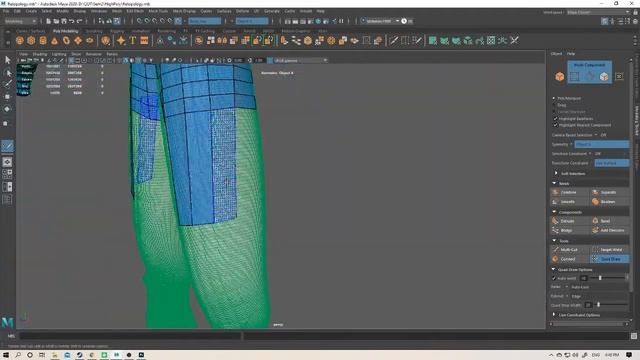
Task: Click the star-shaped sweep mesh shelf icon
Action: (x=121, y=40)
